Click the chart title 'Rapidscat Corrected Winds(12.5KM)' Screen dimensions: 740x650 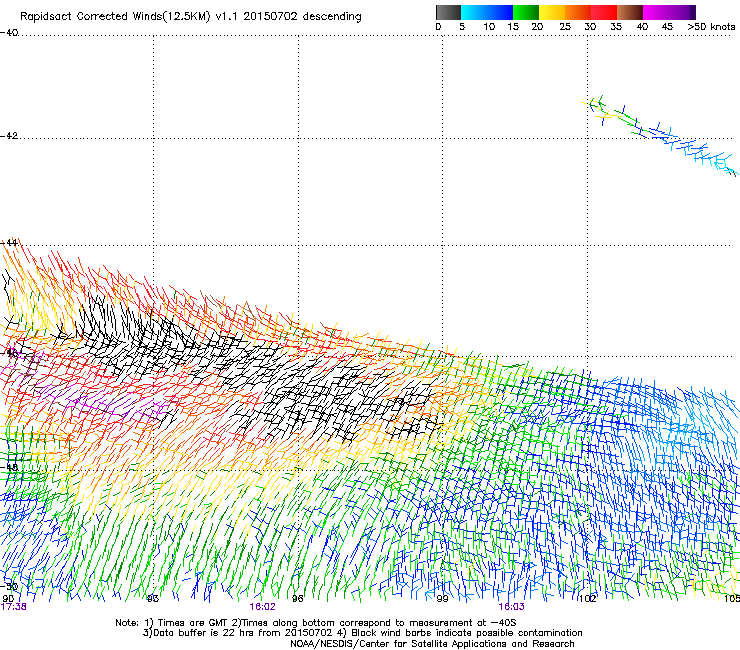(x=115, y=16)
